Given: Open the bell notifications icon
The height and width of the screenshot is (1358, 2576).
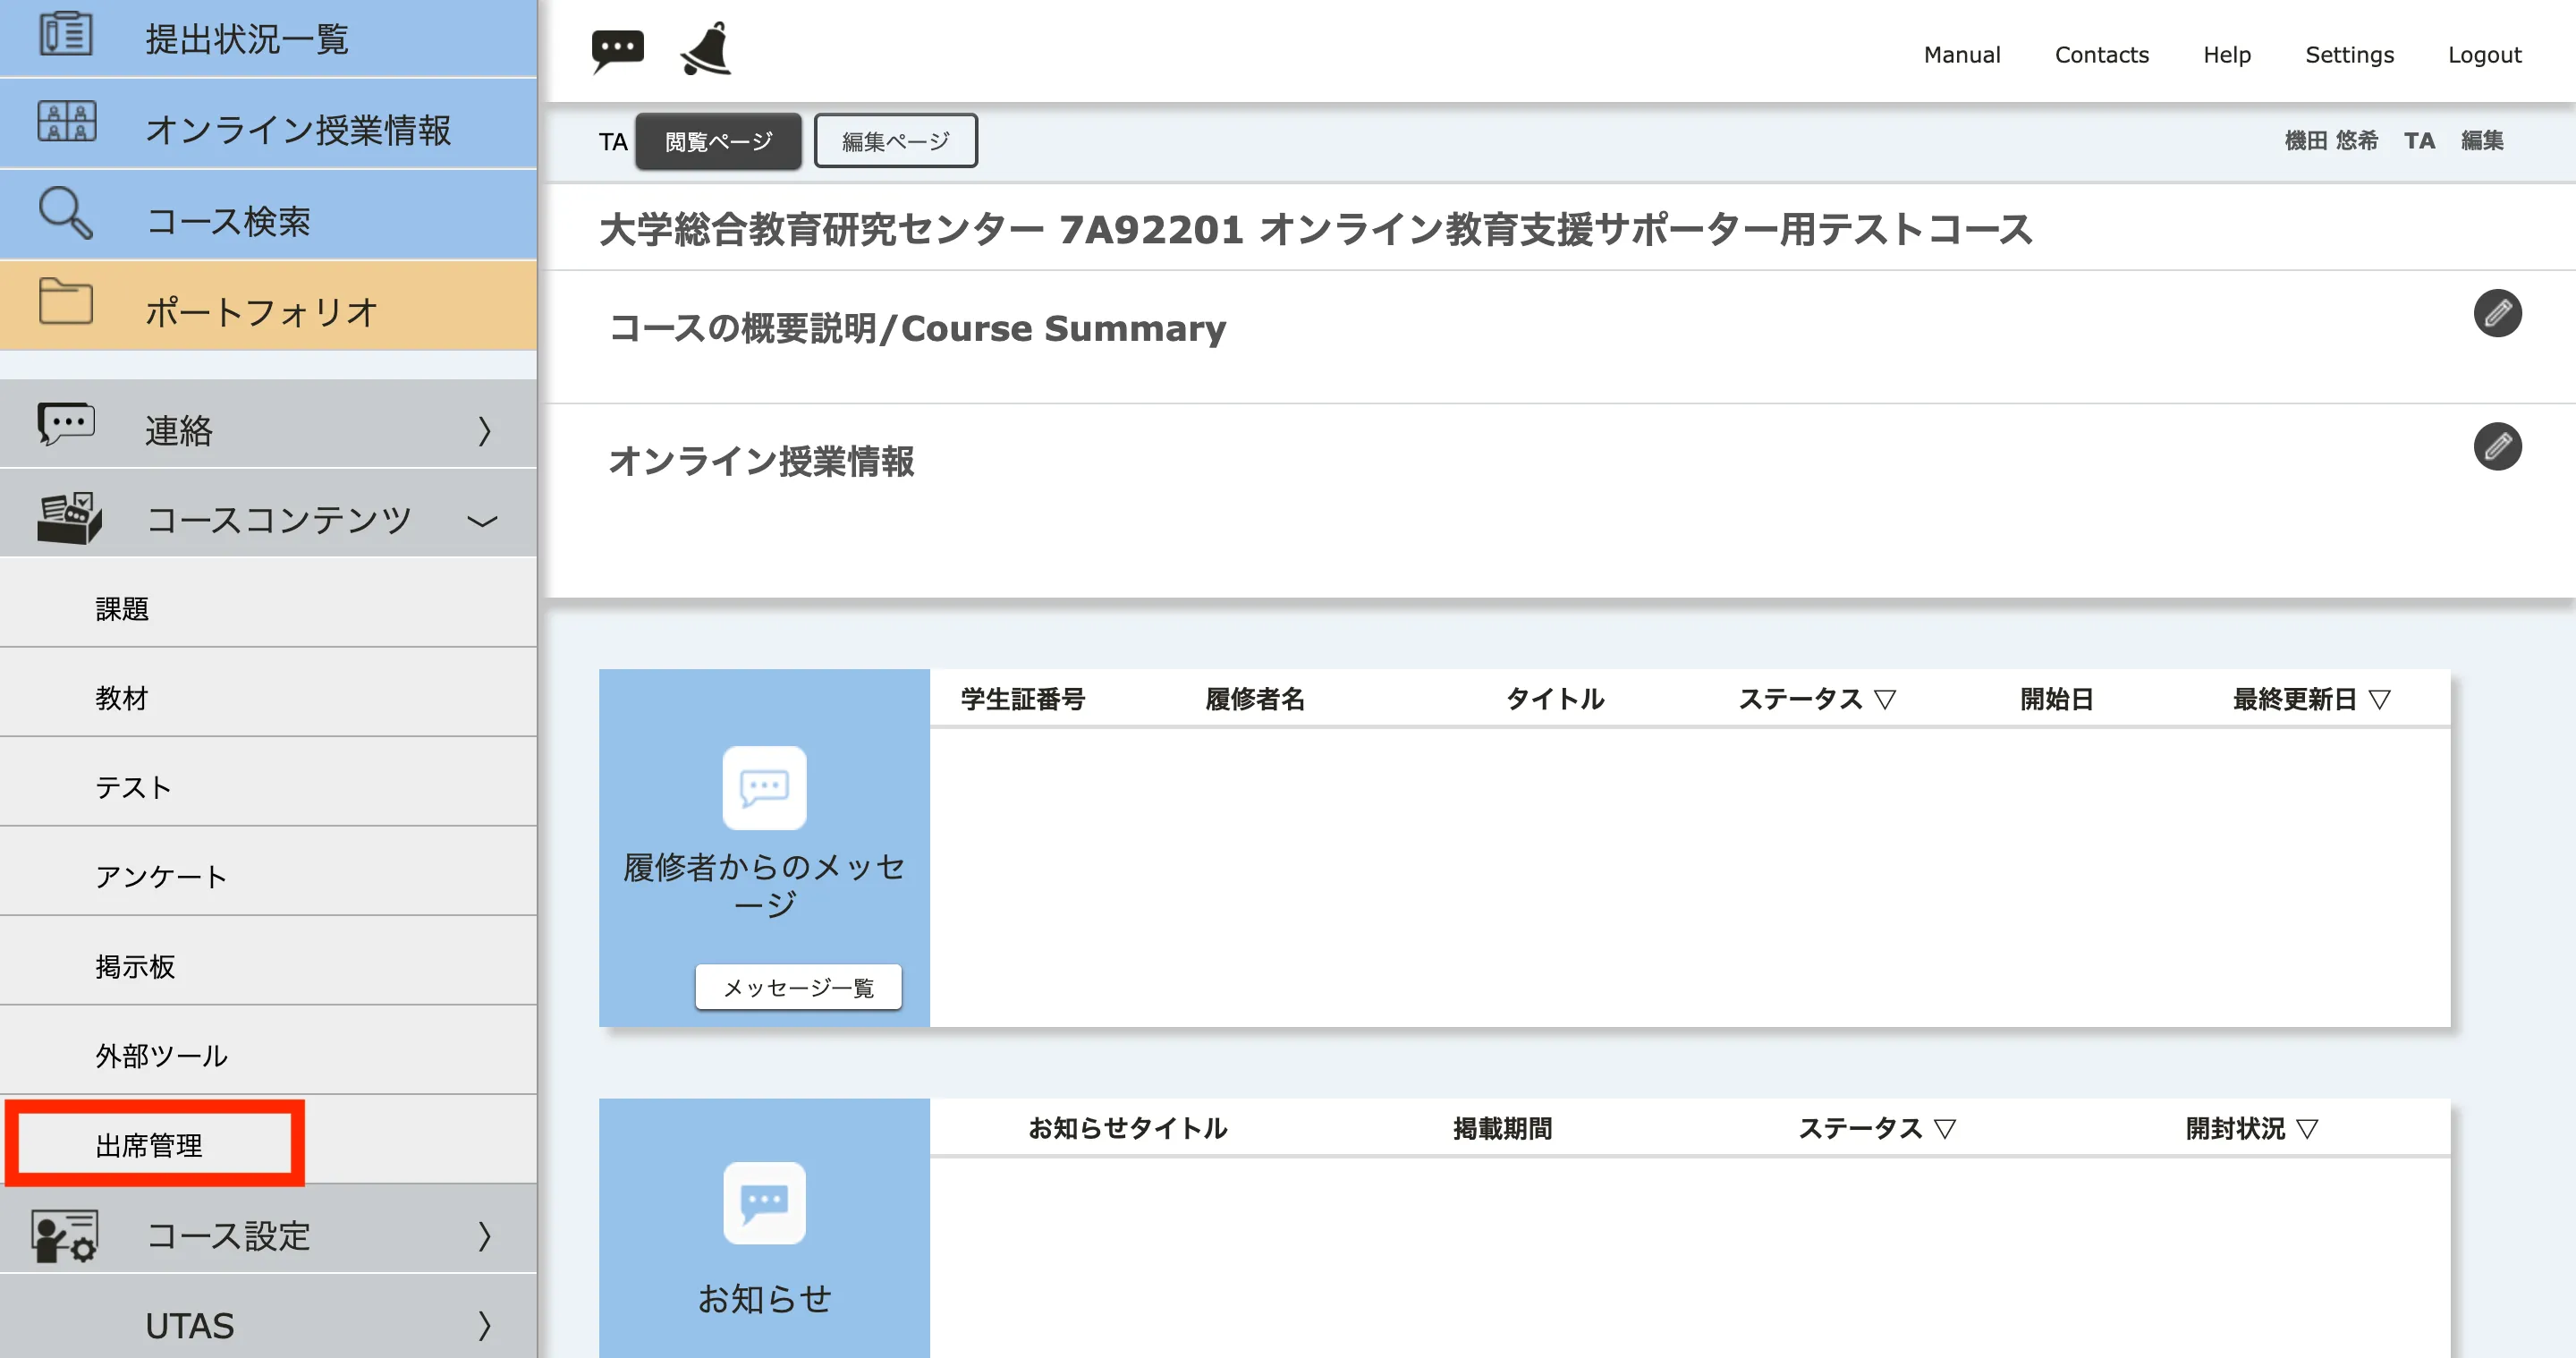Looking at the screenshot, I should point(706,49).
